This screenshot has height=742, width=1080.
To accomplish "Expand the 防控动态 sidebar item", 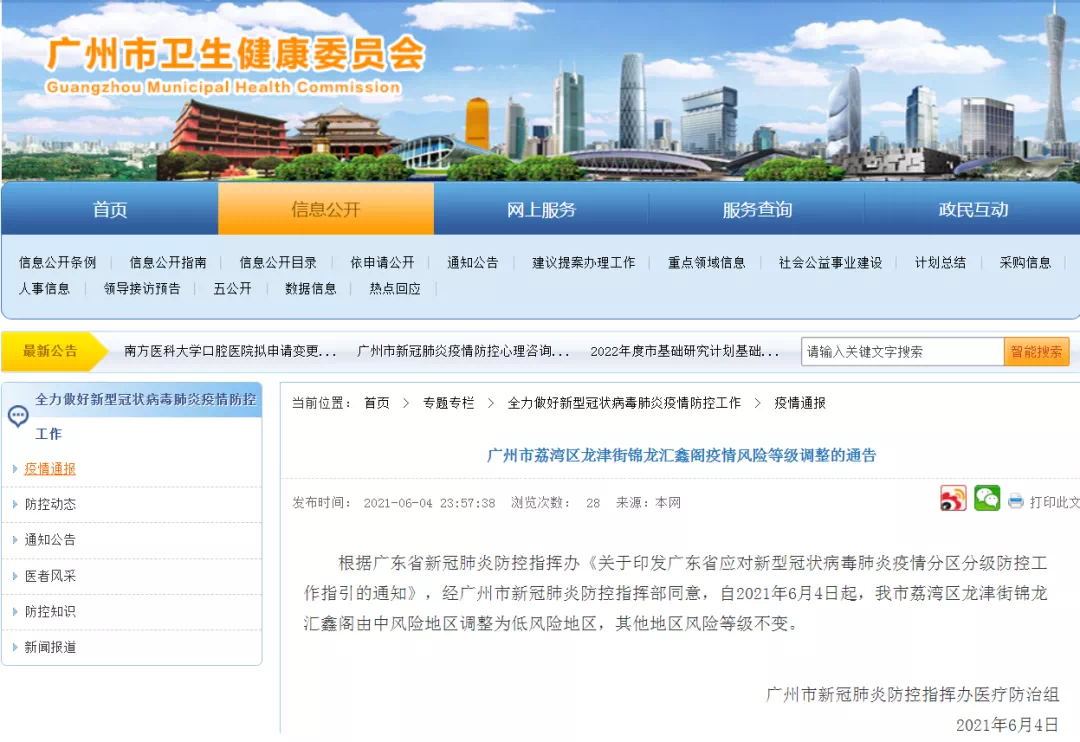I will click(x=50, y=504).
